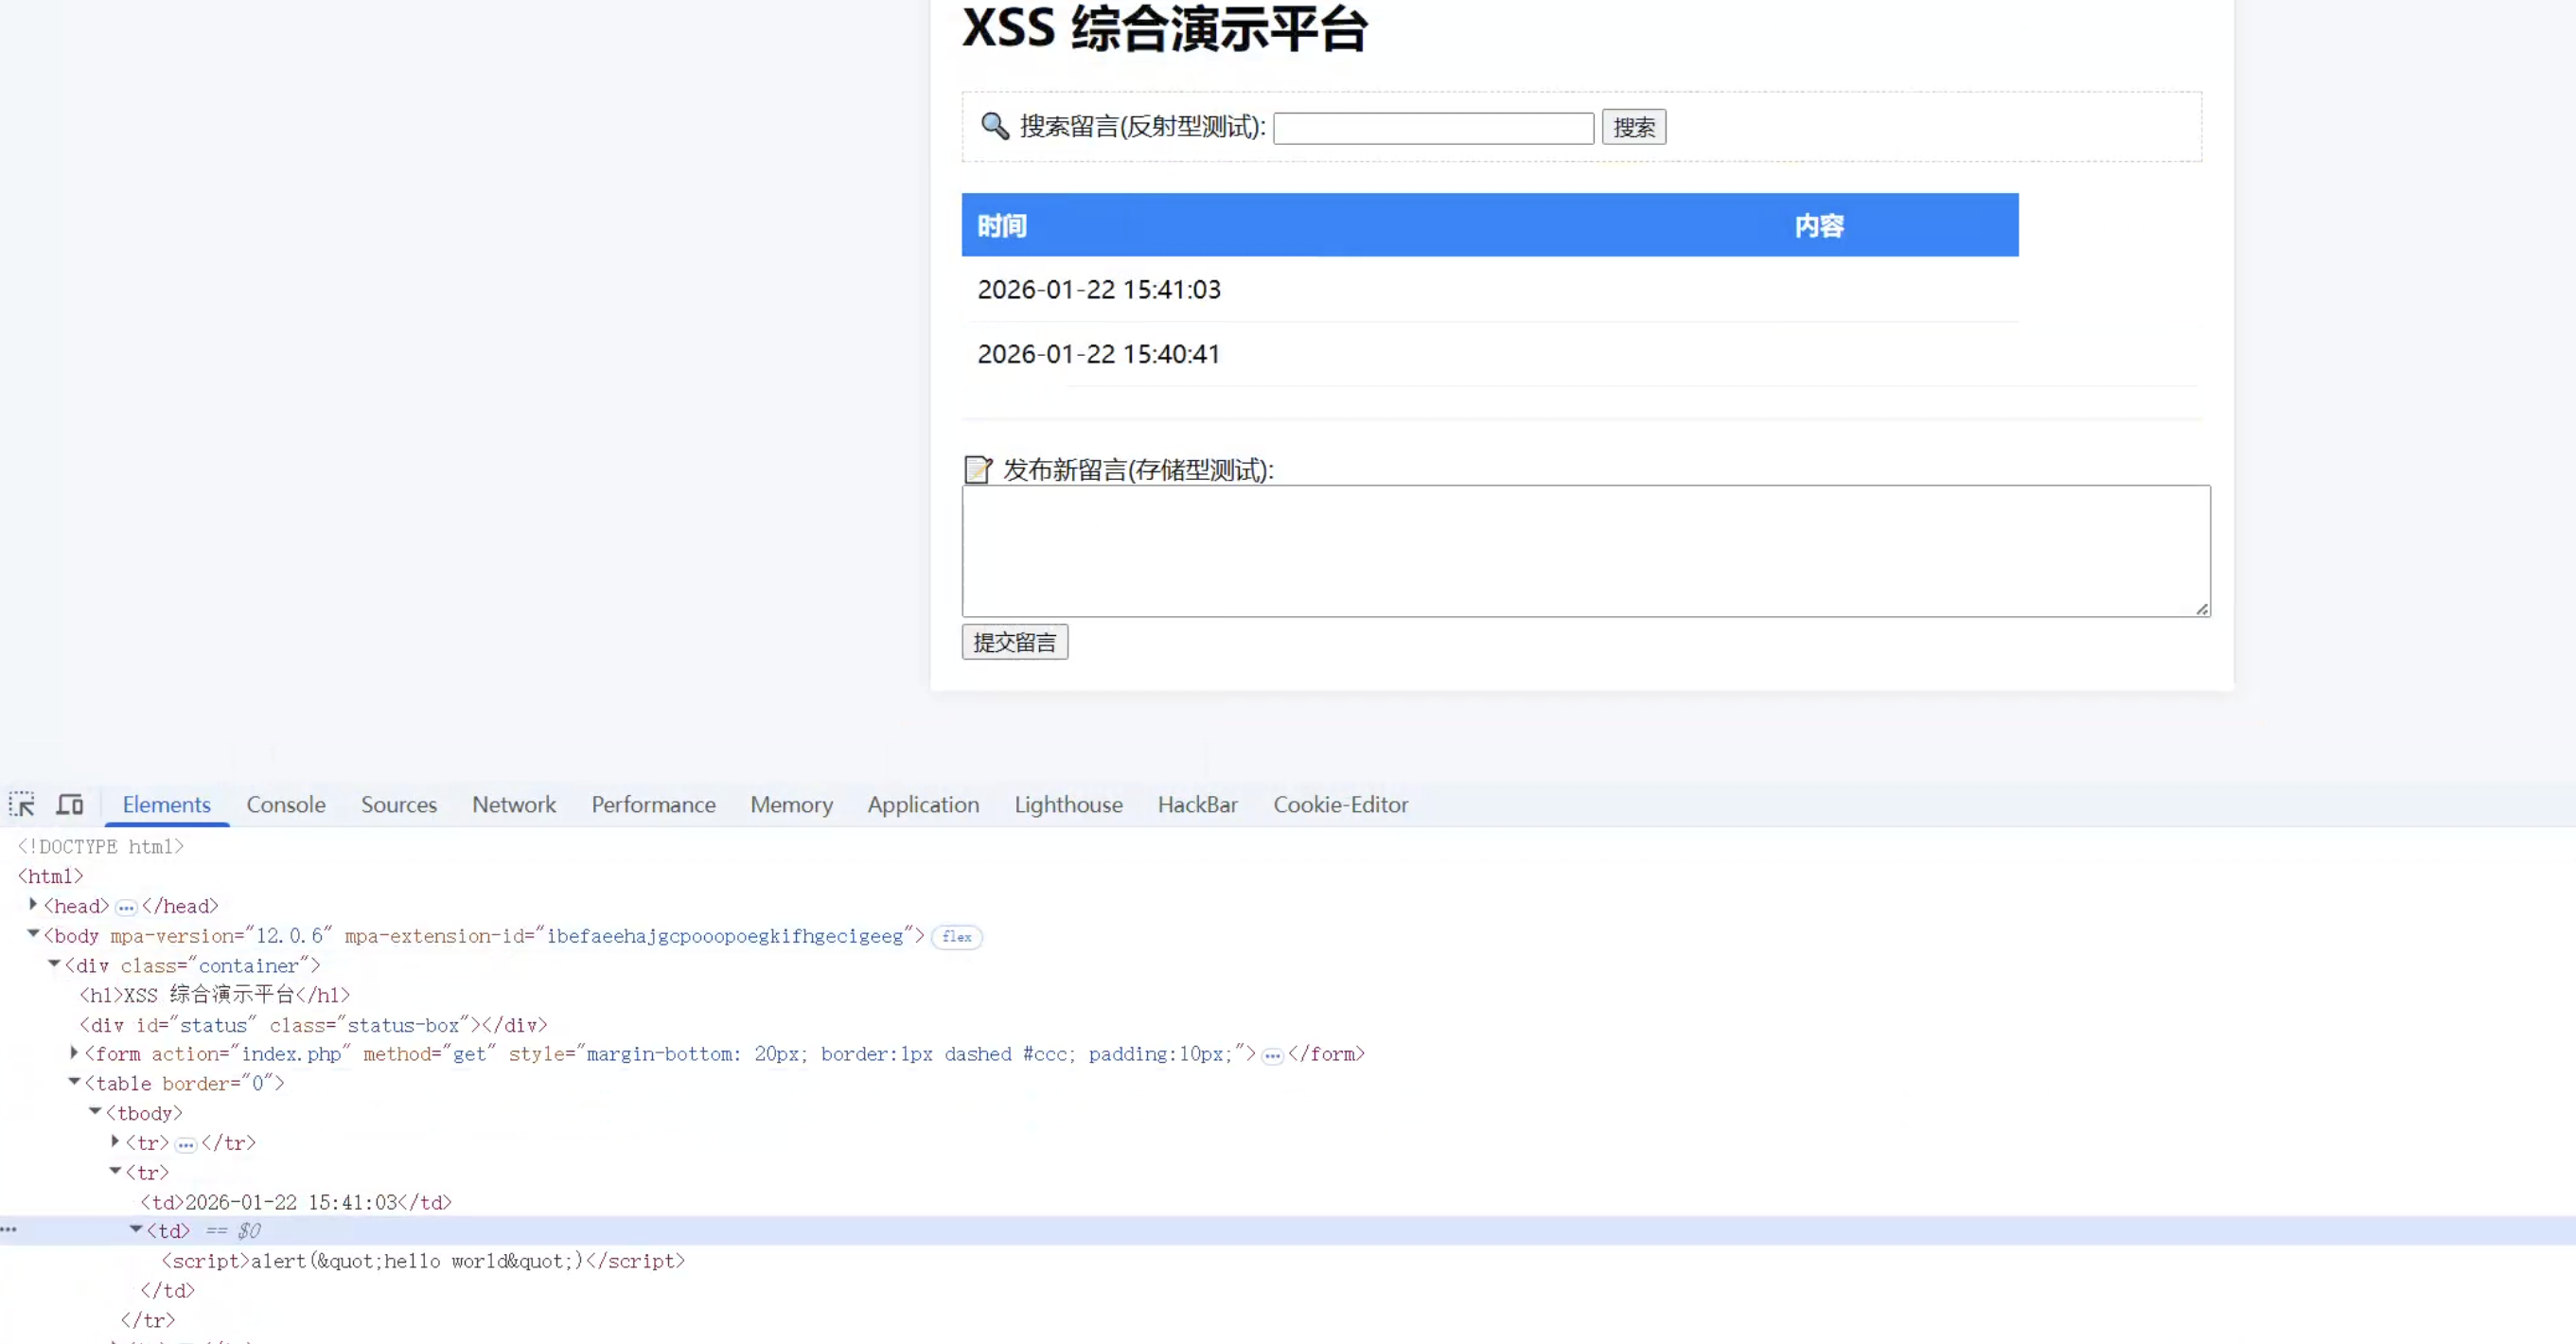
Task: Collapse the body element node
Action: 33,935
